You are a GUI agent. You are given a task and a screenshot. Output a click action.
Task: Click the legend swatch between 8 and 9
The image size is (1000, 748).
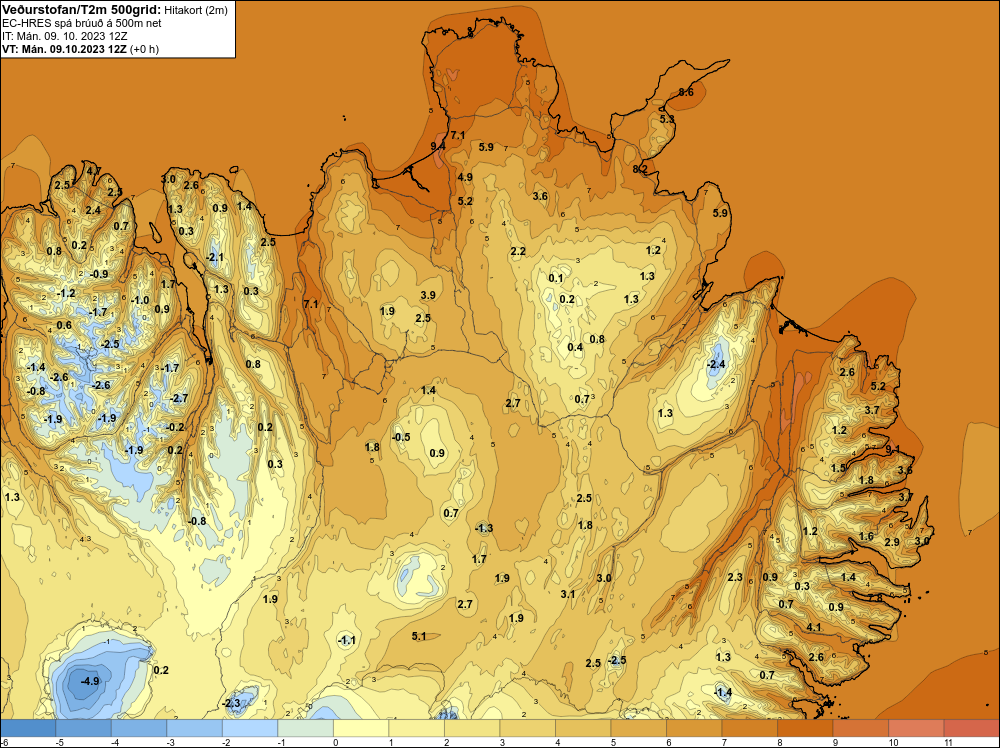point(805,728)
